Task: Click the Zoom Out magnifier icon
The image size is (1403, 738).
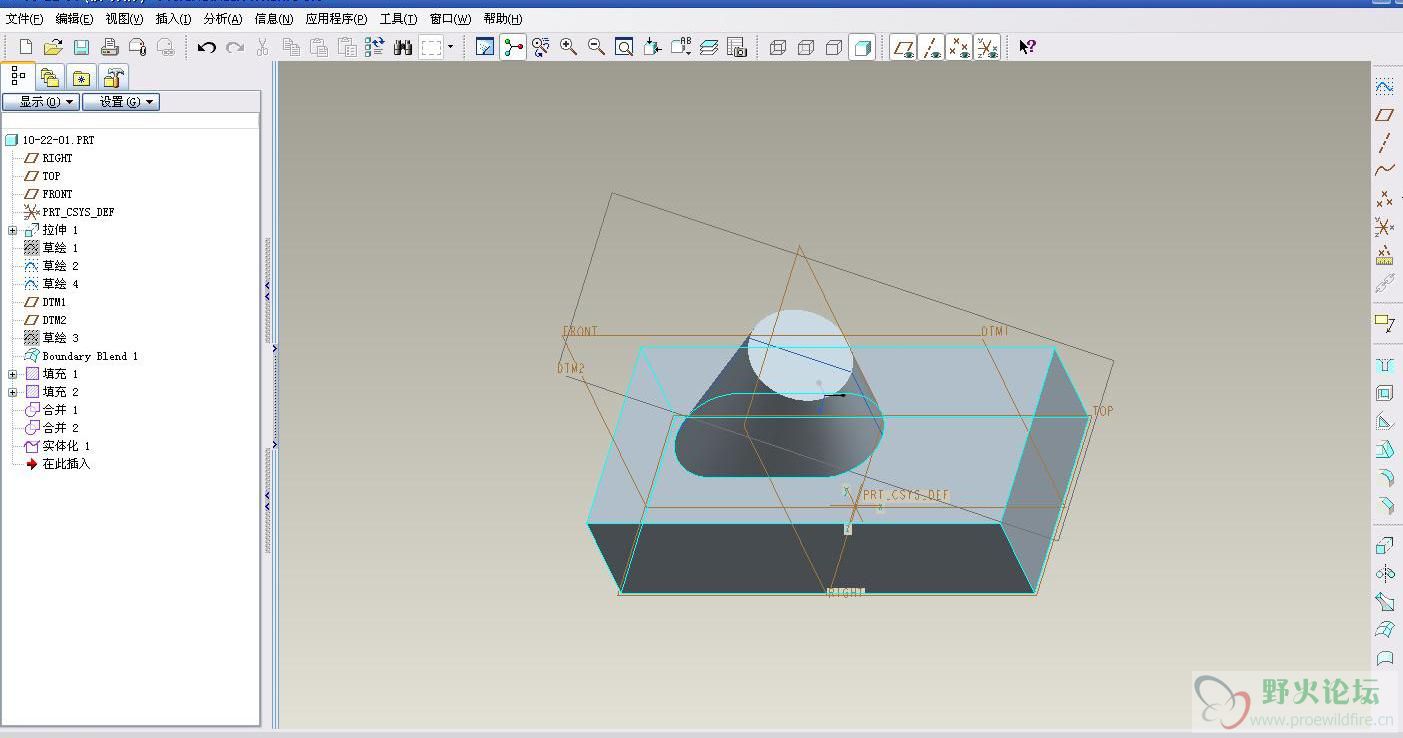Action: 597,47
